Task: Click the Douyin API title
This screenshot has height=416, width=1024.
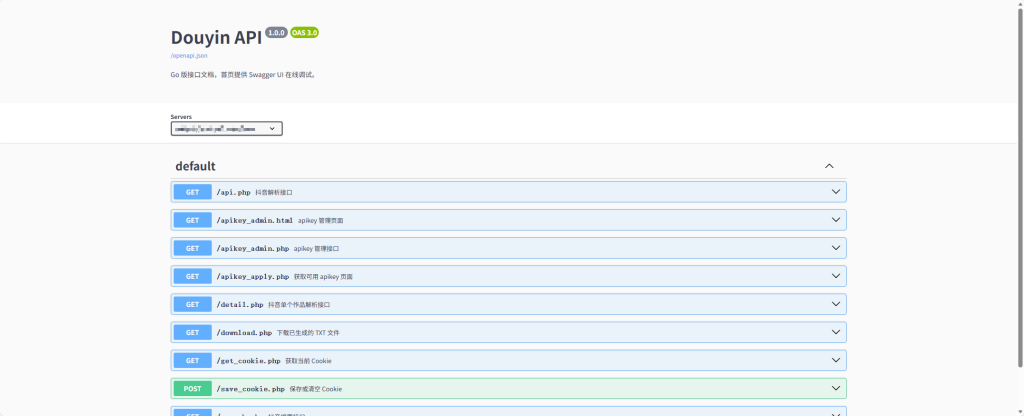Action: [216, 37]
